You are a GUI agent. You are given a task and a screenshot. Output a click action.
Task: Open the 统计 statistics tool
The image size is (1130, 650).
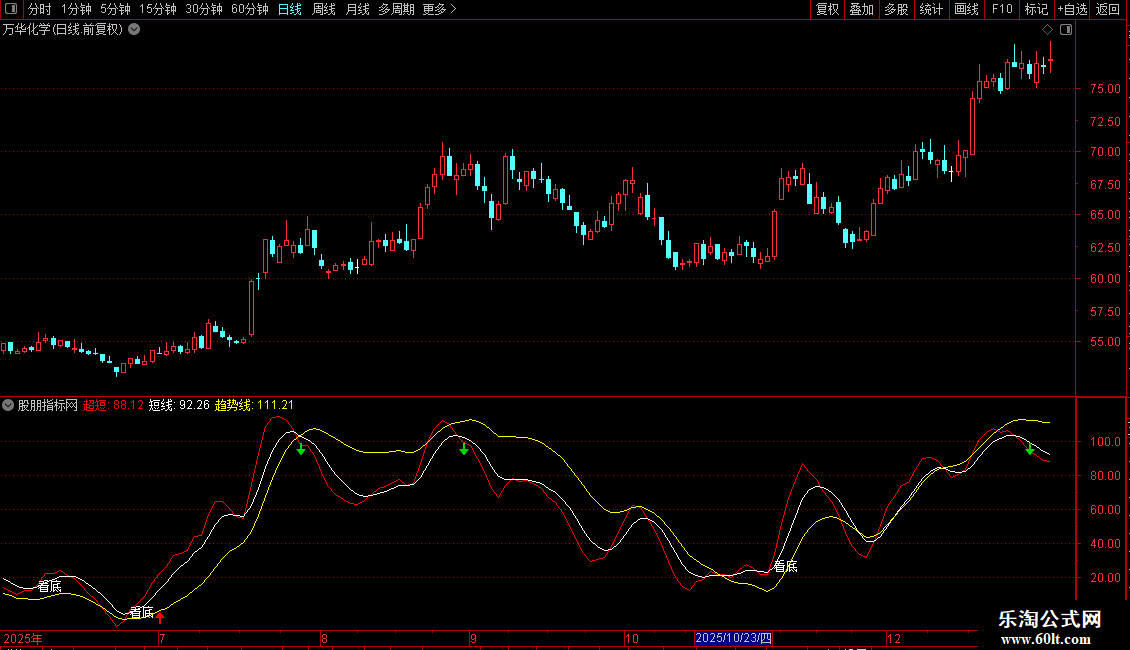coord(931,9)
